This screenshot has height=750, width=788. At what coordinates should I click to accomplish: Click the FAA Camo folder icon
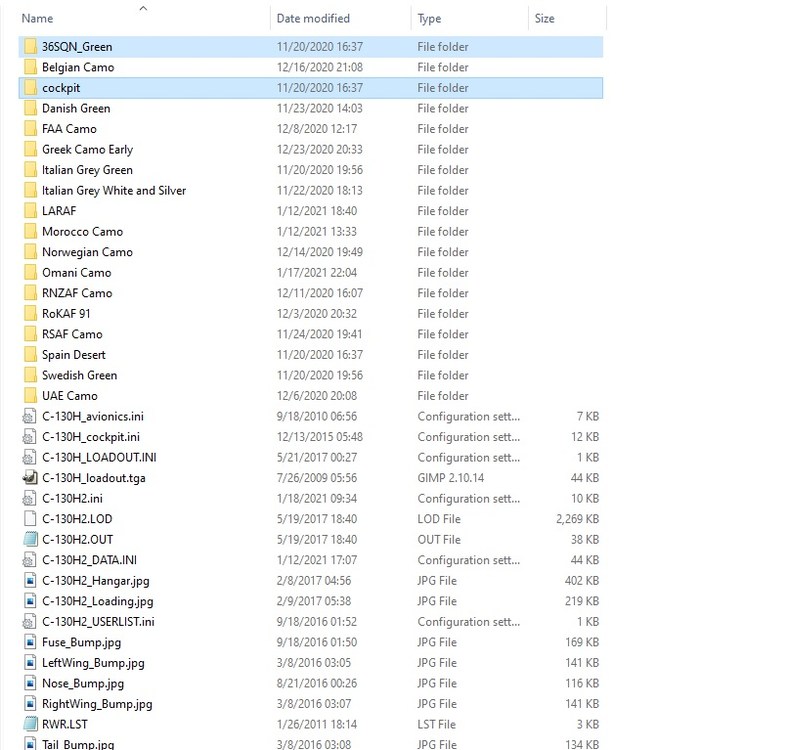pyautogui.click(x=30, y=129)
